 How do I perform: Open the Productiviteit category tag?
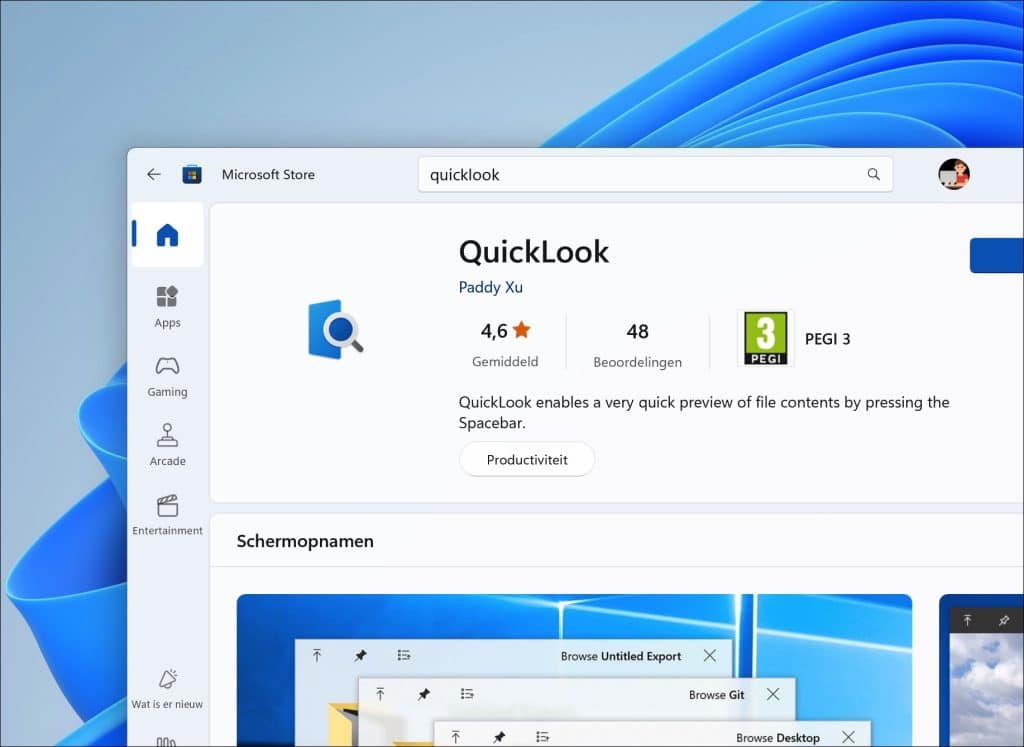click(527, 460)
